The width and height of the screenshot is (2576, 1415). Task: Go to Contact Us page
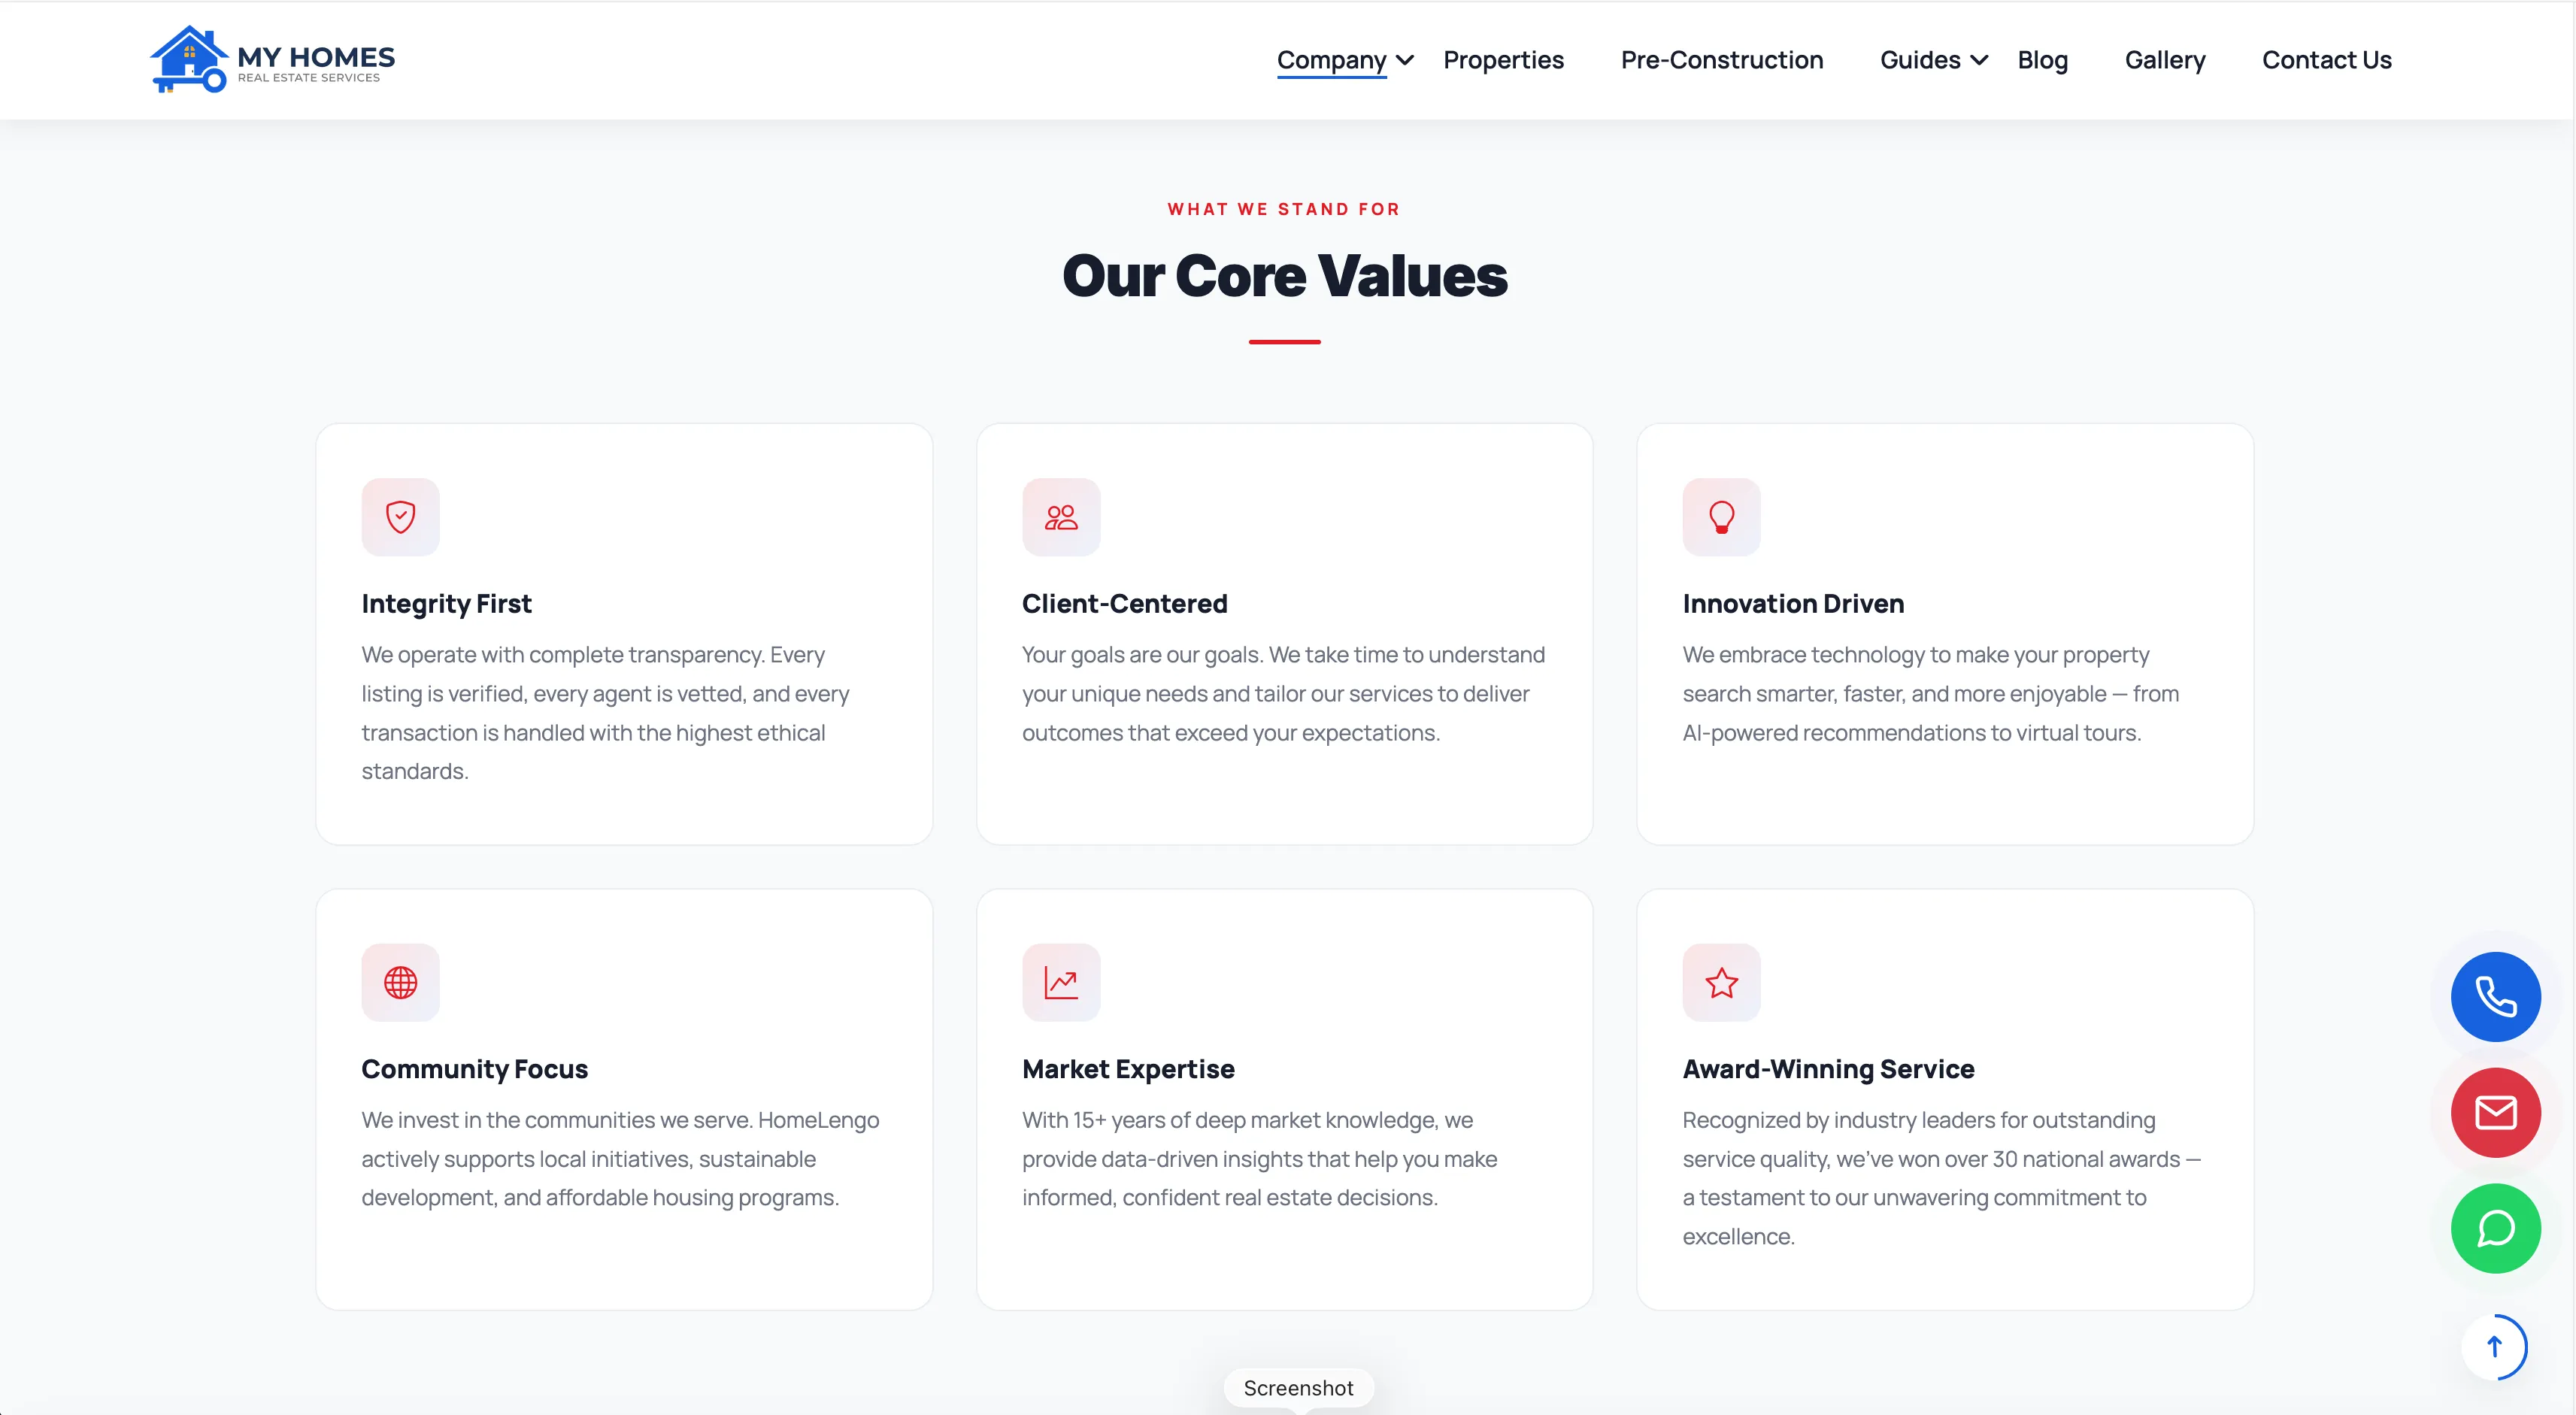tap(2327, 60)
